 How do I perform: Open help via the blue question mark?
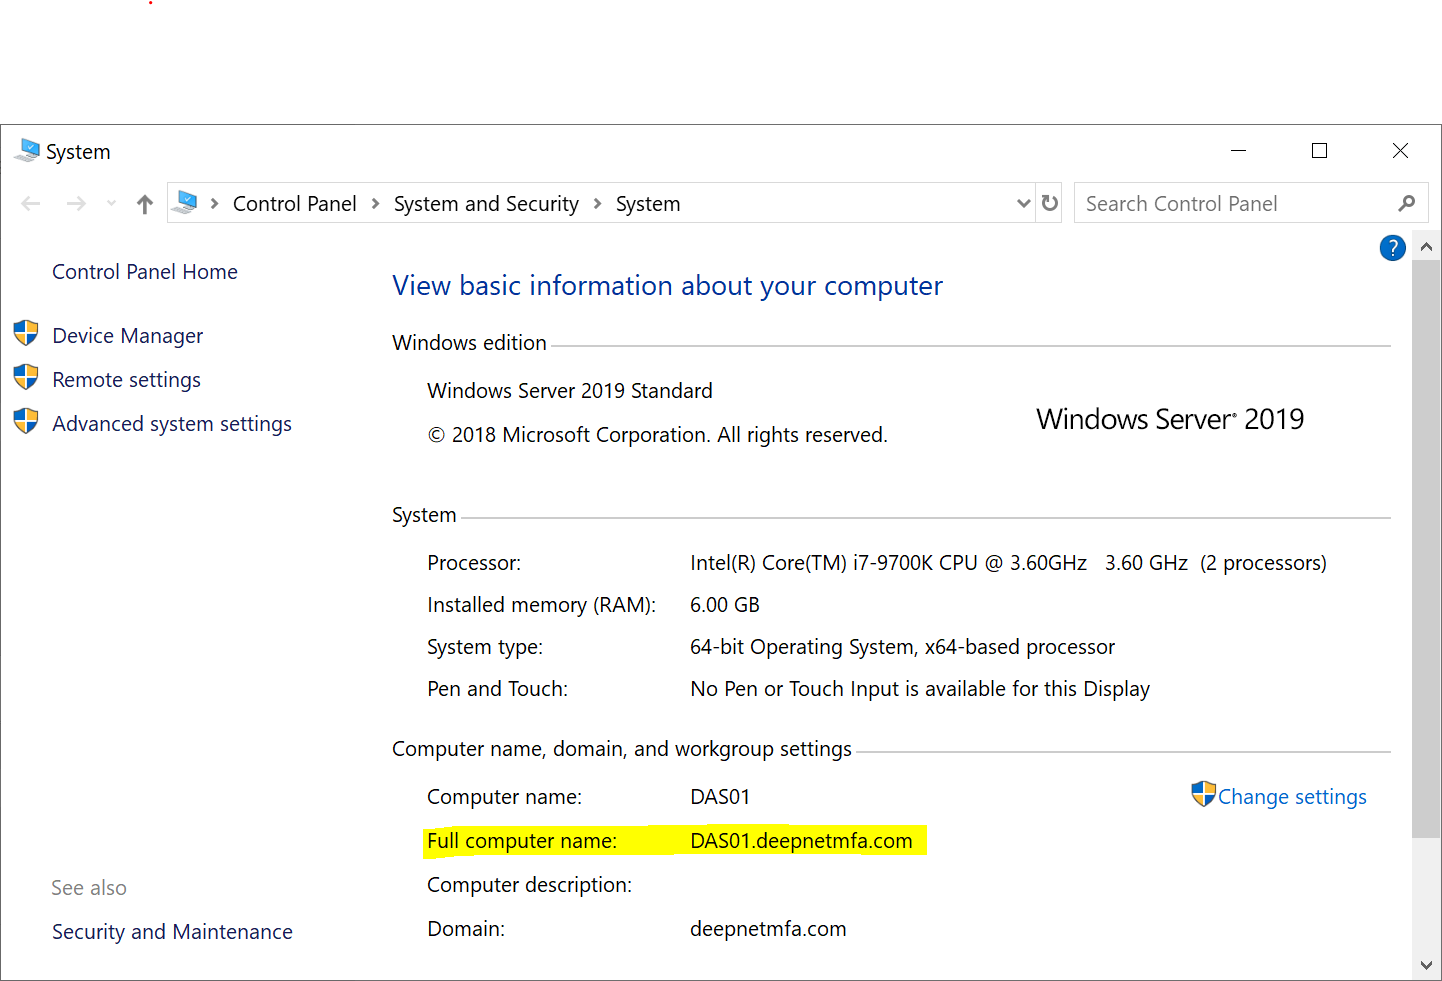(1392, 248)
